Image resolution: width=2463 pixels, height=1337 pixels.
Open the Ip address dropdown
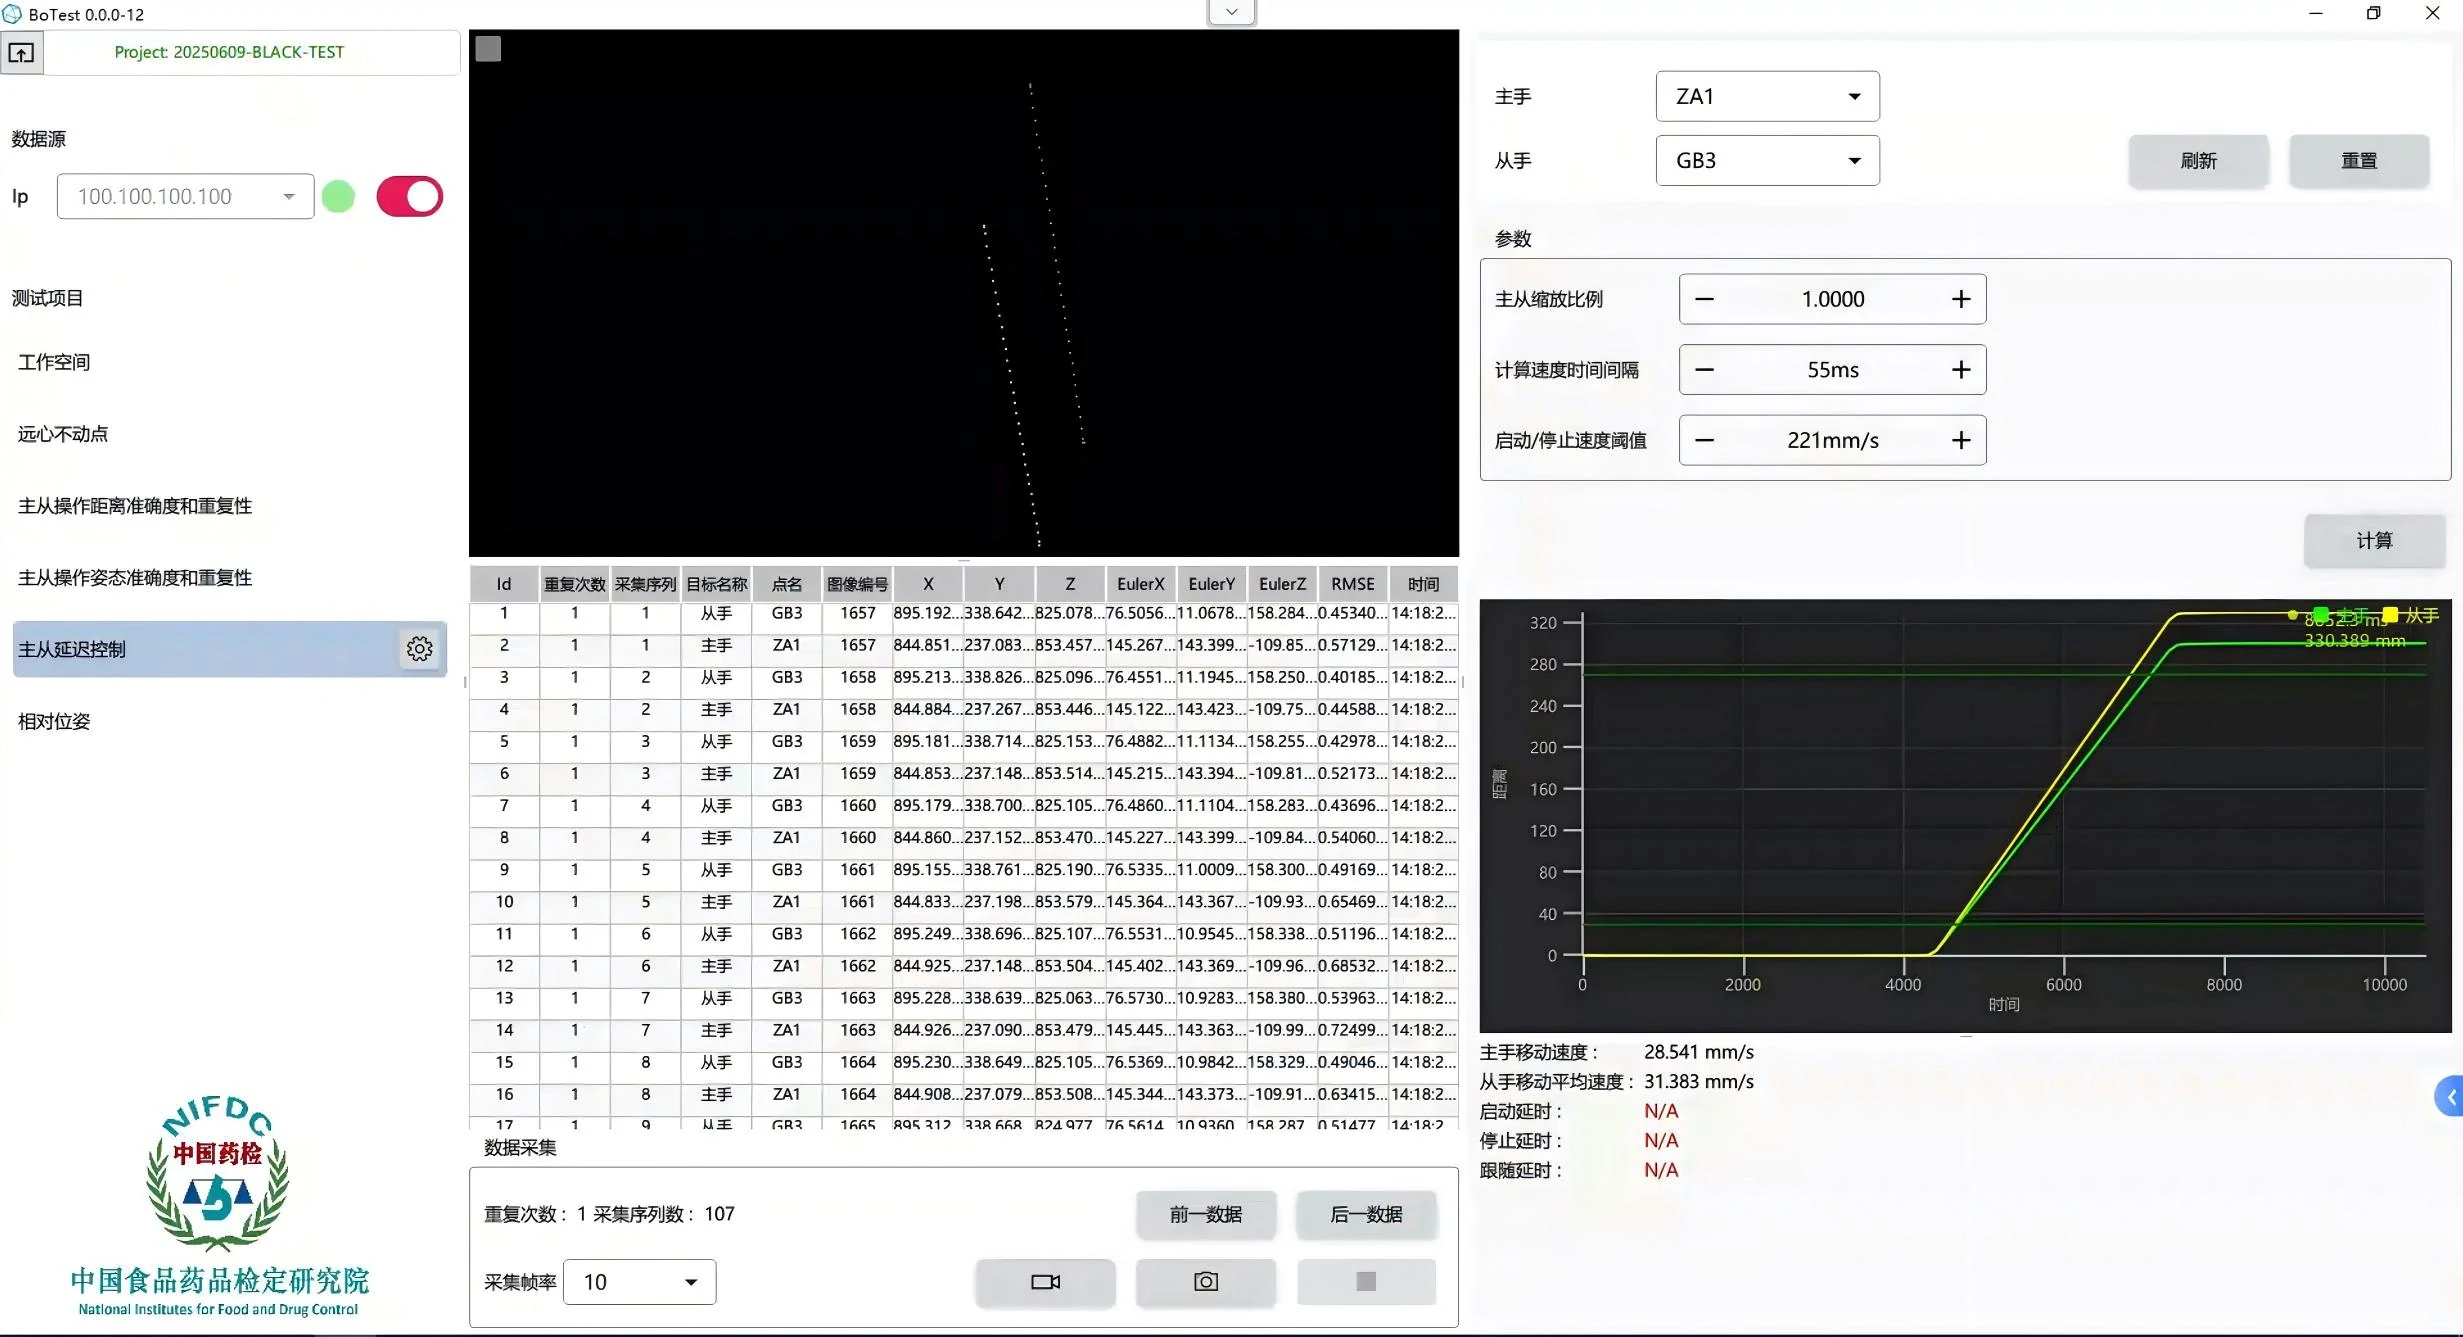click(x=186, y=196)
